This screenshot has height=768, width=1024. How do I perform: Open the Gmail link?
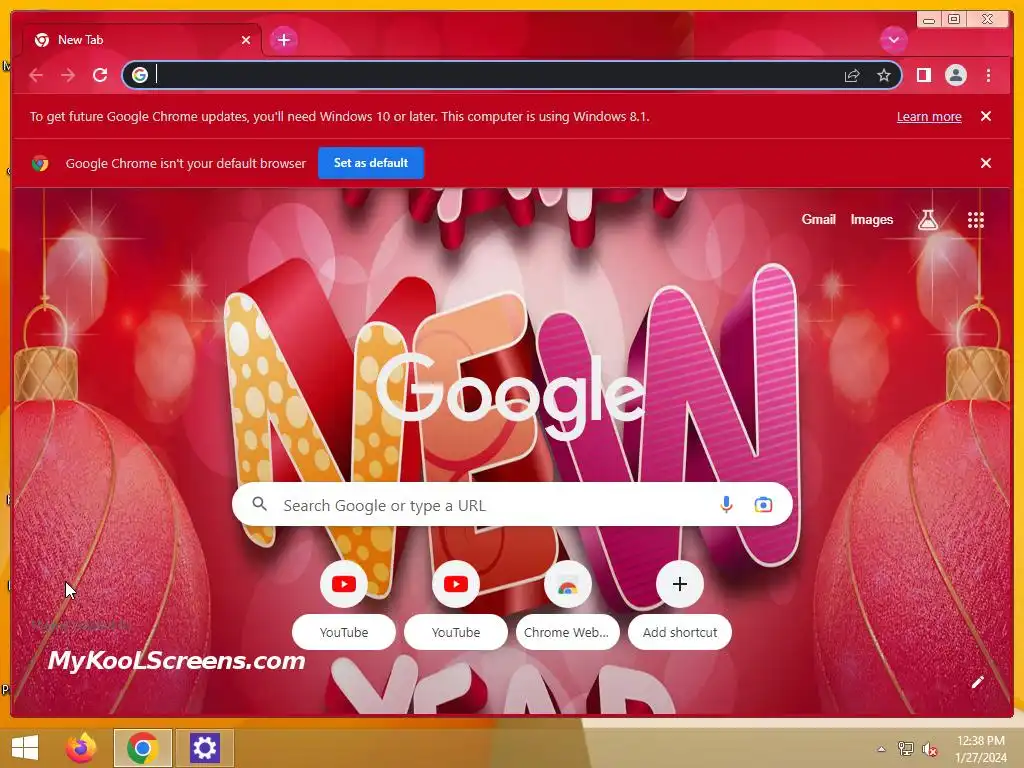coord(818,219)
